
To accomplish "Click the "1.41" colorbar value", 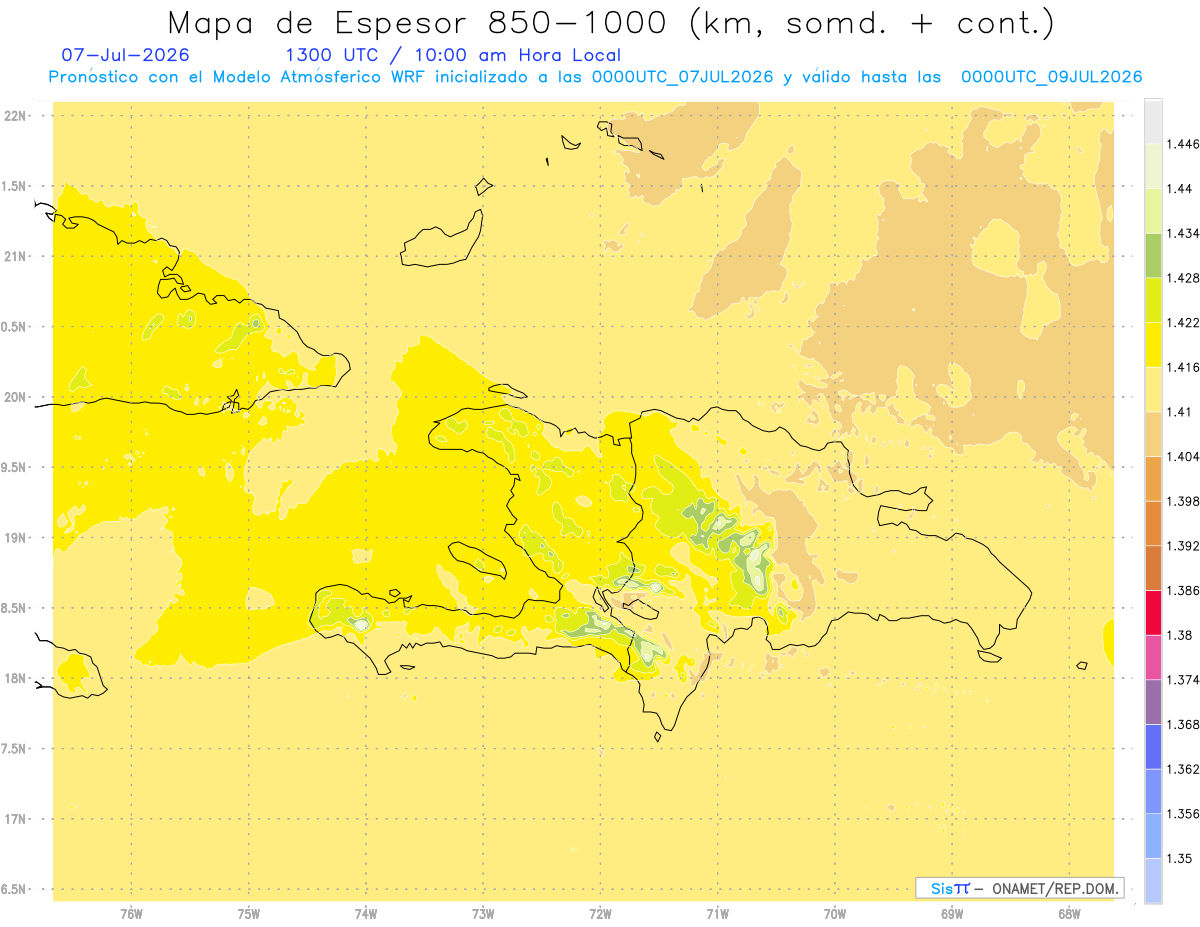I will [1178, 412].
